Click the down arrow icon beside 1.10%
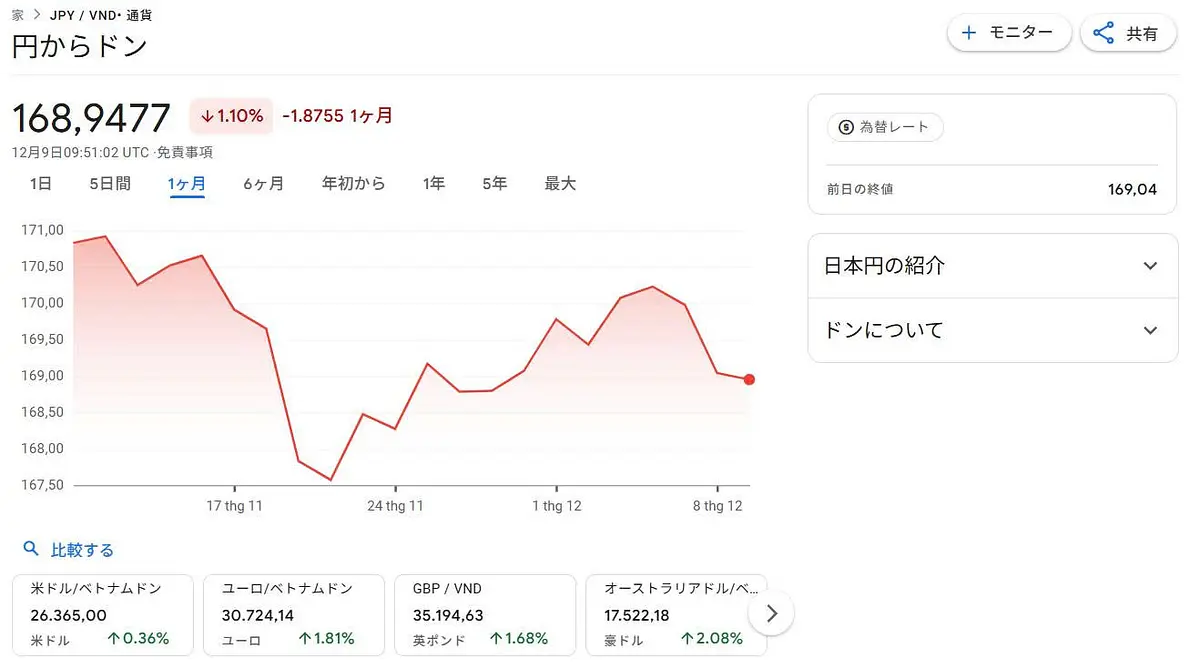The height and width of the screenshot is (666, 1200). (x=207, y=116)
